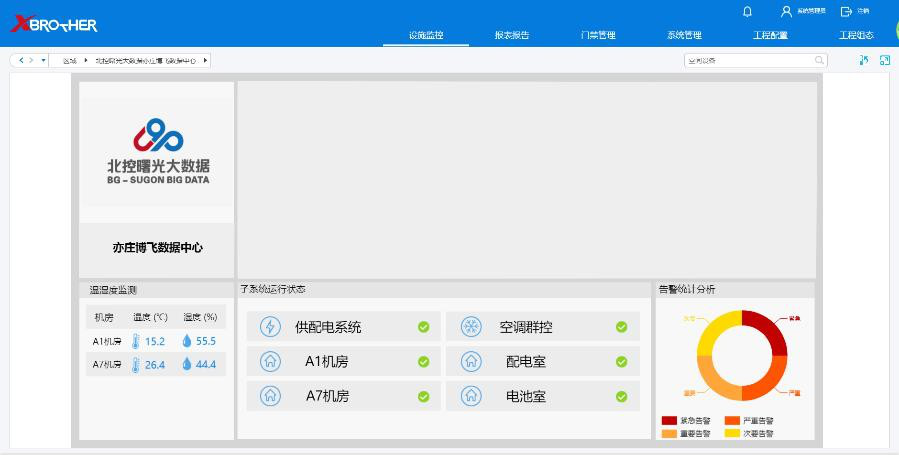Open the 亦庄博飞数据中心 title link
Screen dimensions: 899x455
157,247
